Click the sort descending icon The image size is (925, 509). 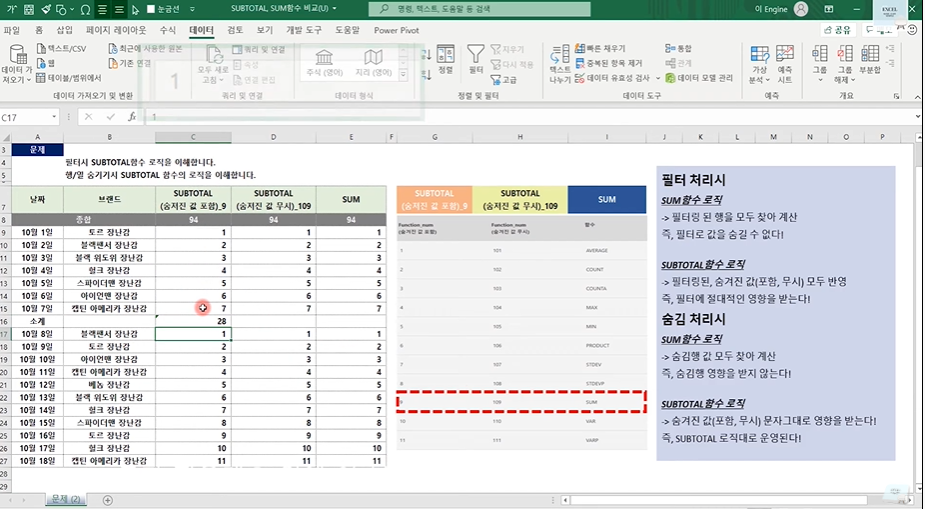point(427,74)
